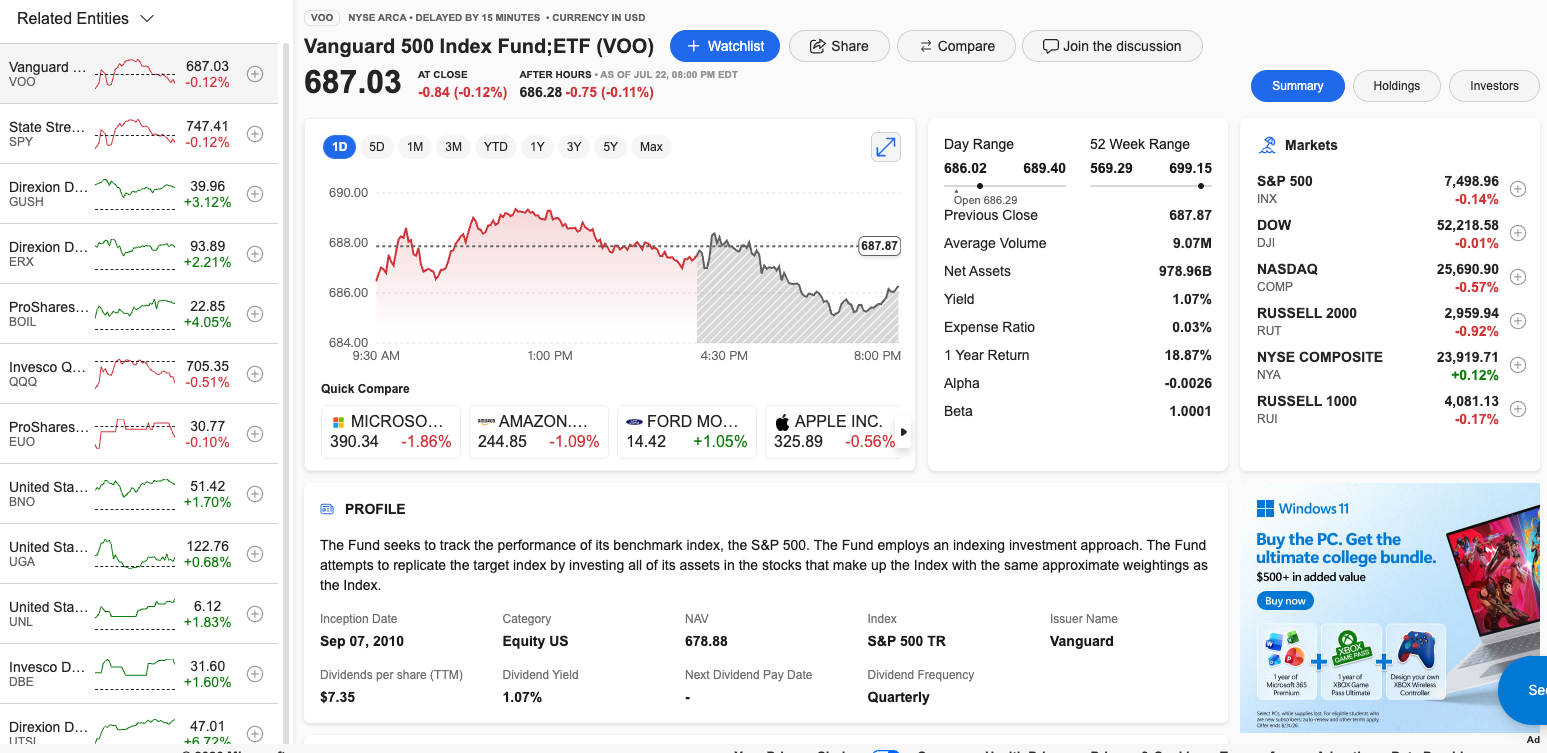The width and height of the screenshot is (1547, 753).
Task: Add UNL row plus icon
Action: pyautogui.click(x=255, y=614)
